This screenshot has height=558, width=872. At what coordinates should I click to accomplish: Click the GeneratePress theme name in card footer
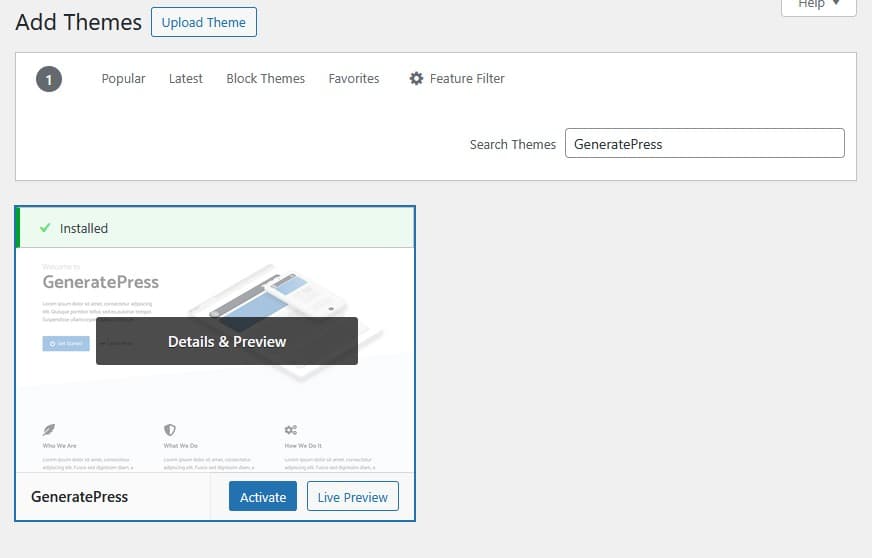click(79, 496)
